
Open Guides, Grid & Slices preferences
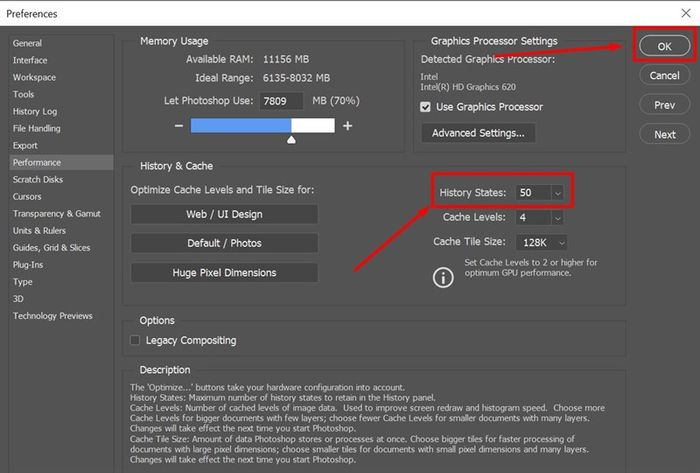click(51, 248)
